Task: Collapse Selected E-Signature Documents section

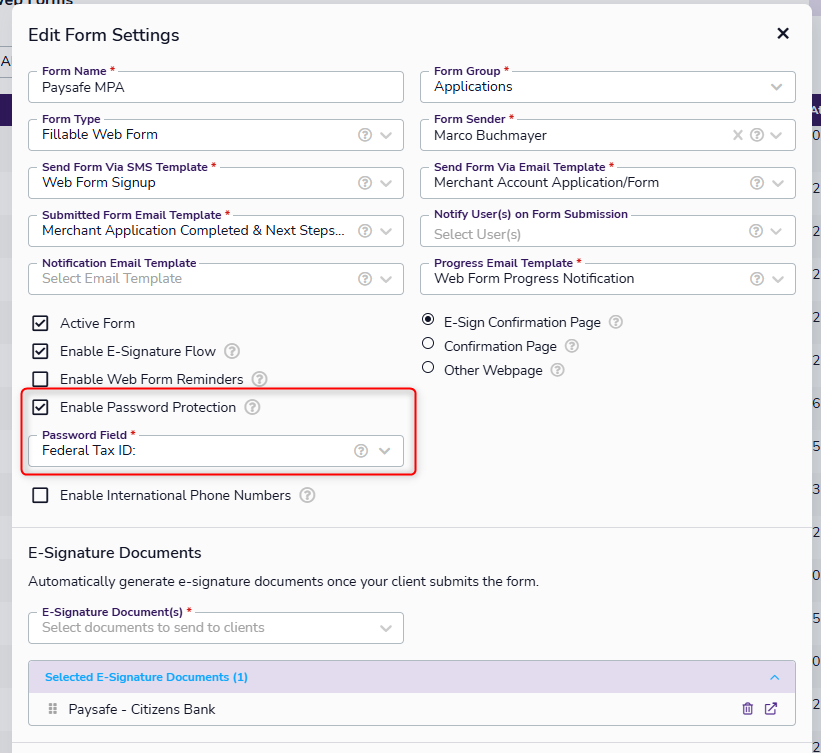Action: point(774,677)
